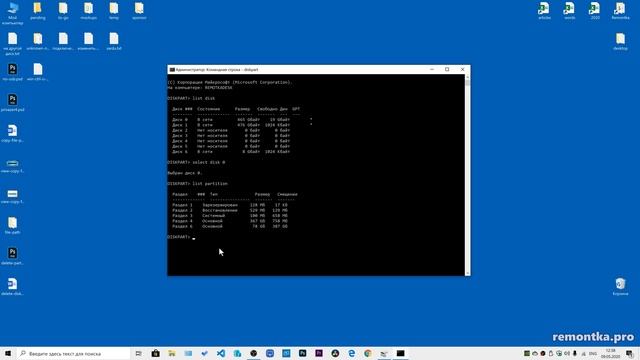Viewport: 640px width, 360px height.
Task: Select the "Remontka" desktop shortcut
Action: (620, 11)
